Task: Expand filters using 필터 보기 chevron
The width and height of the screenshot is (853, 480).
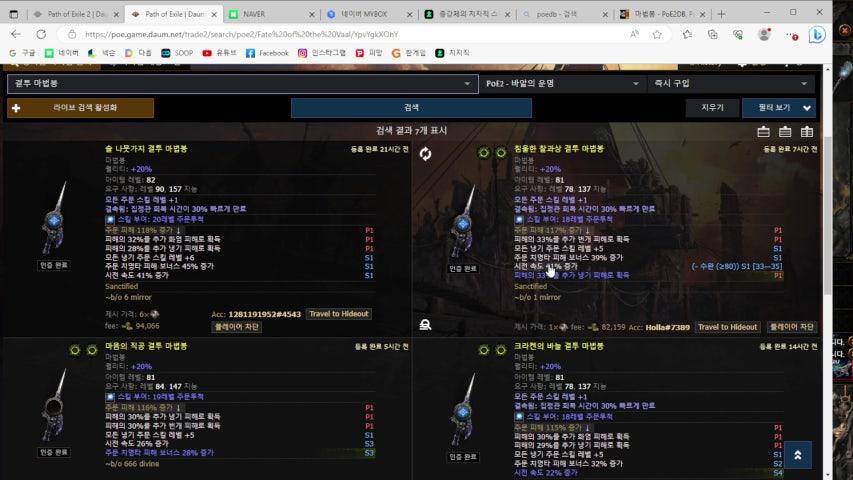Action: click(807, 108)
